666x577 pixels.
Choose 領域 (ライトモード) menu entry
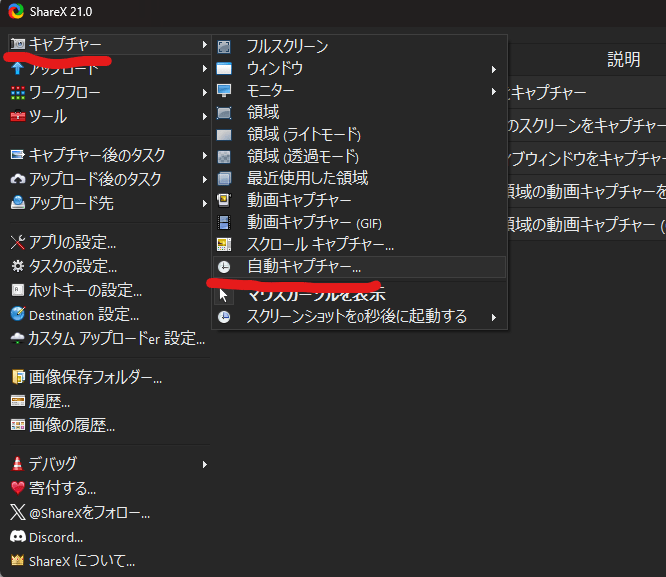(359, 135)
